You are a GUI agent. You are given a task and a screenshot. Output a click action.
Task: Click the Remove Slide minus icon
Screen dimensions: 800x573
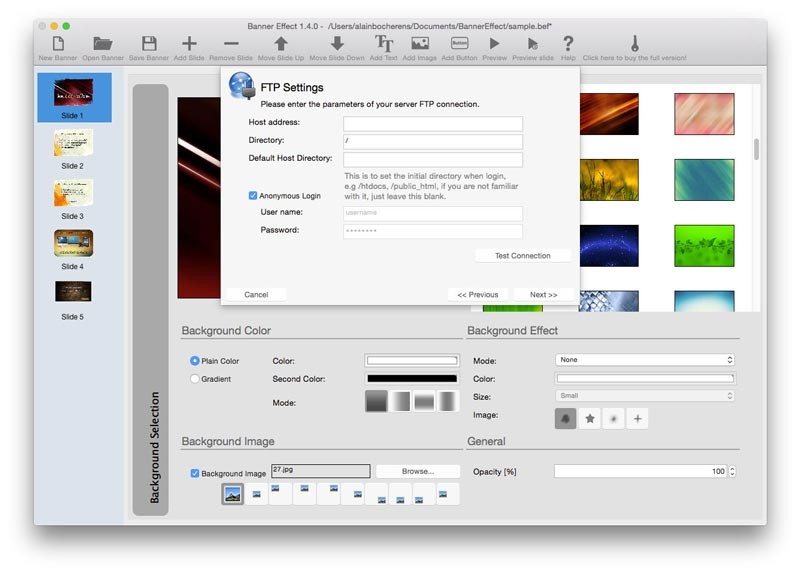231,44
